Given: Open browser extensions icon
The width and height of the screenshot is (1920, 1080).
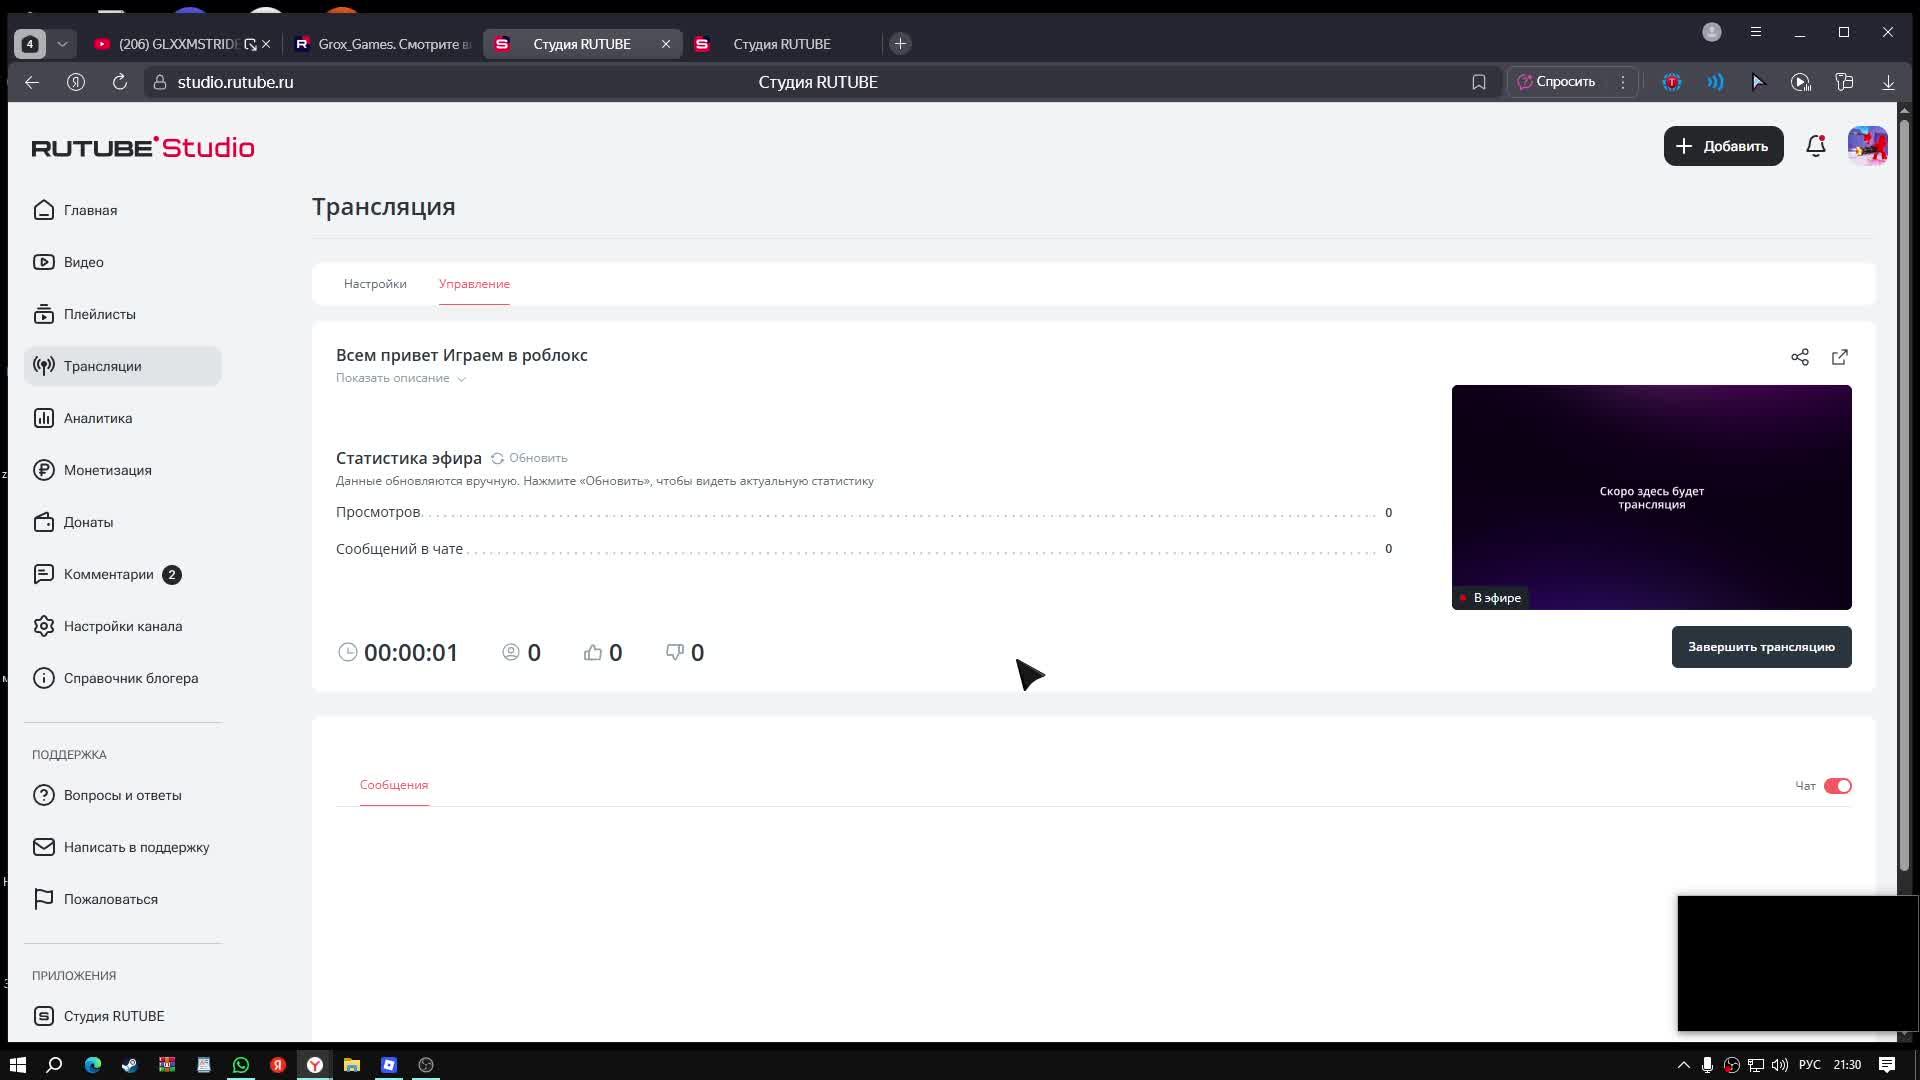Looking at the screenshot, I should [1845, 82].
